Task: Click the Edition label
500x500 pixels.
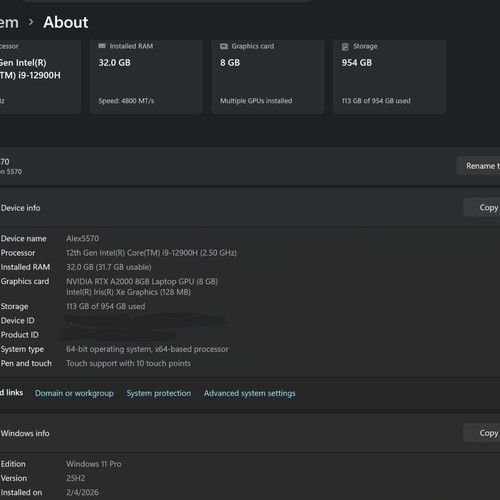Action: [x=13, y=464]
